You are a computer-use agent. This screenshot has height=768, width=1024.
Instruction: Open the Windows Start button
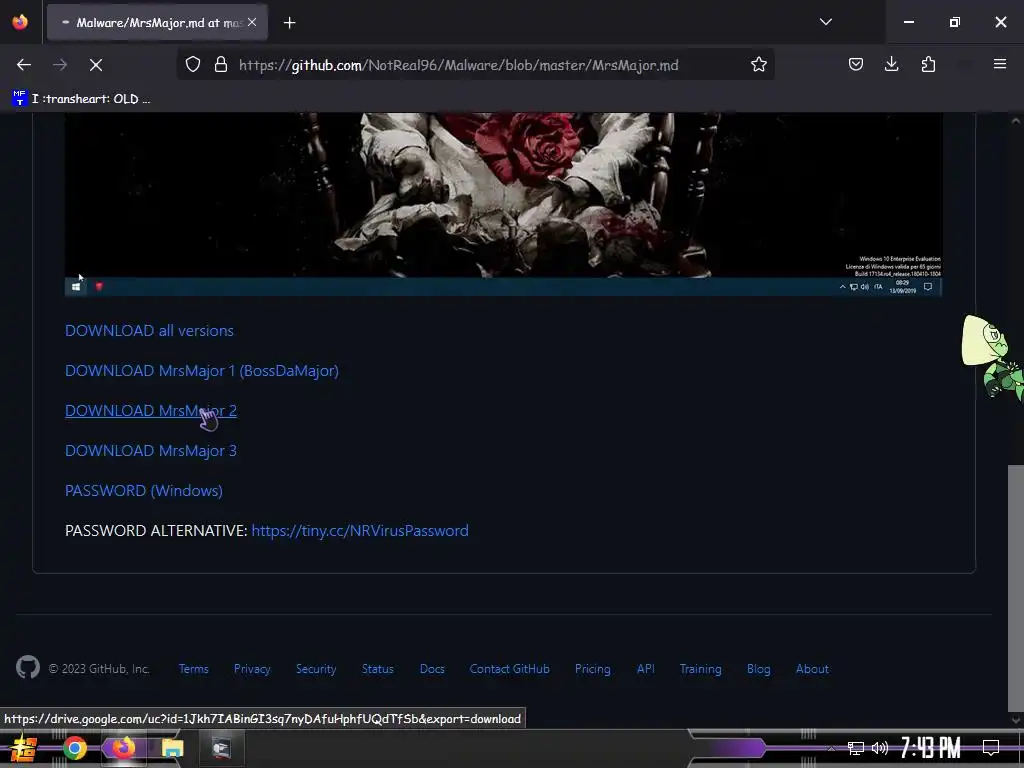click(24, 748)
